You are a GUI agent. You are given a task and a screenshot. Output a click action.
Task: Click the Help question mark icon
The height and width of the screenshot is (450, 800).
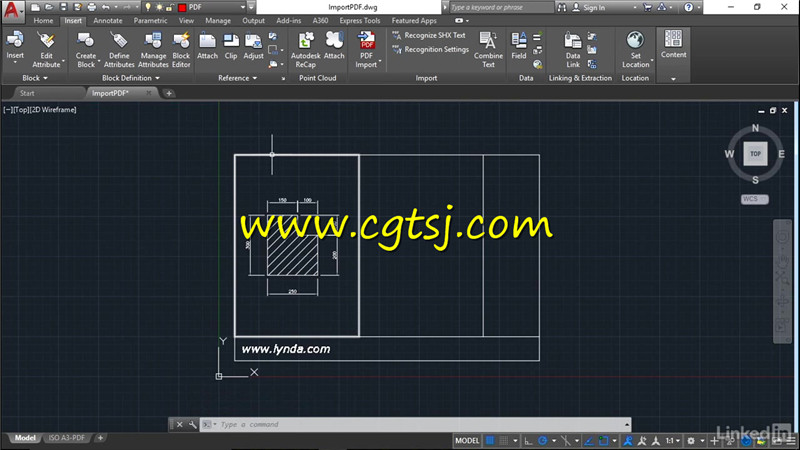tap(689, 7)
